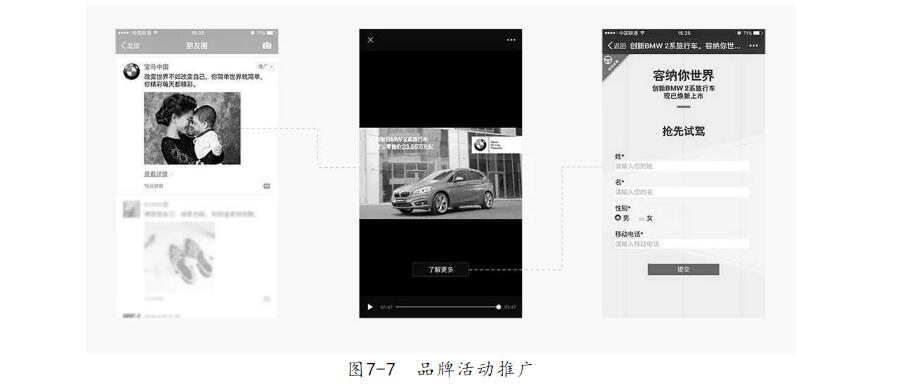Tap the comment icon under blurred post
912x386 pixels.
tap(267, 299)
